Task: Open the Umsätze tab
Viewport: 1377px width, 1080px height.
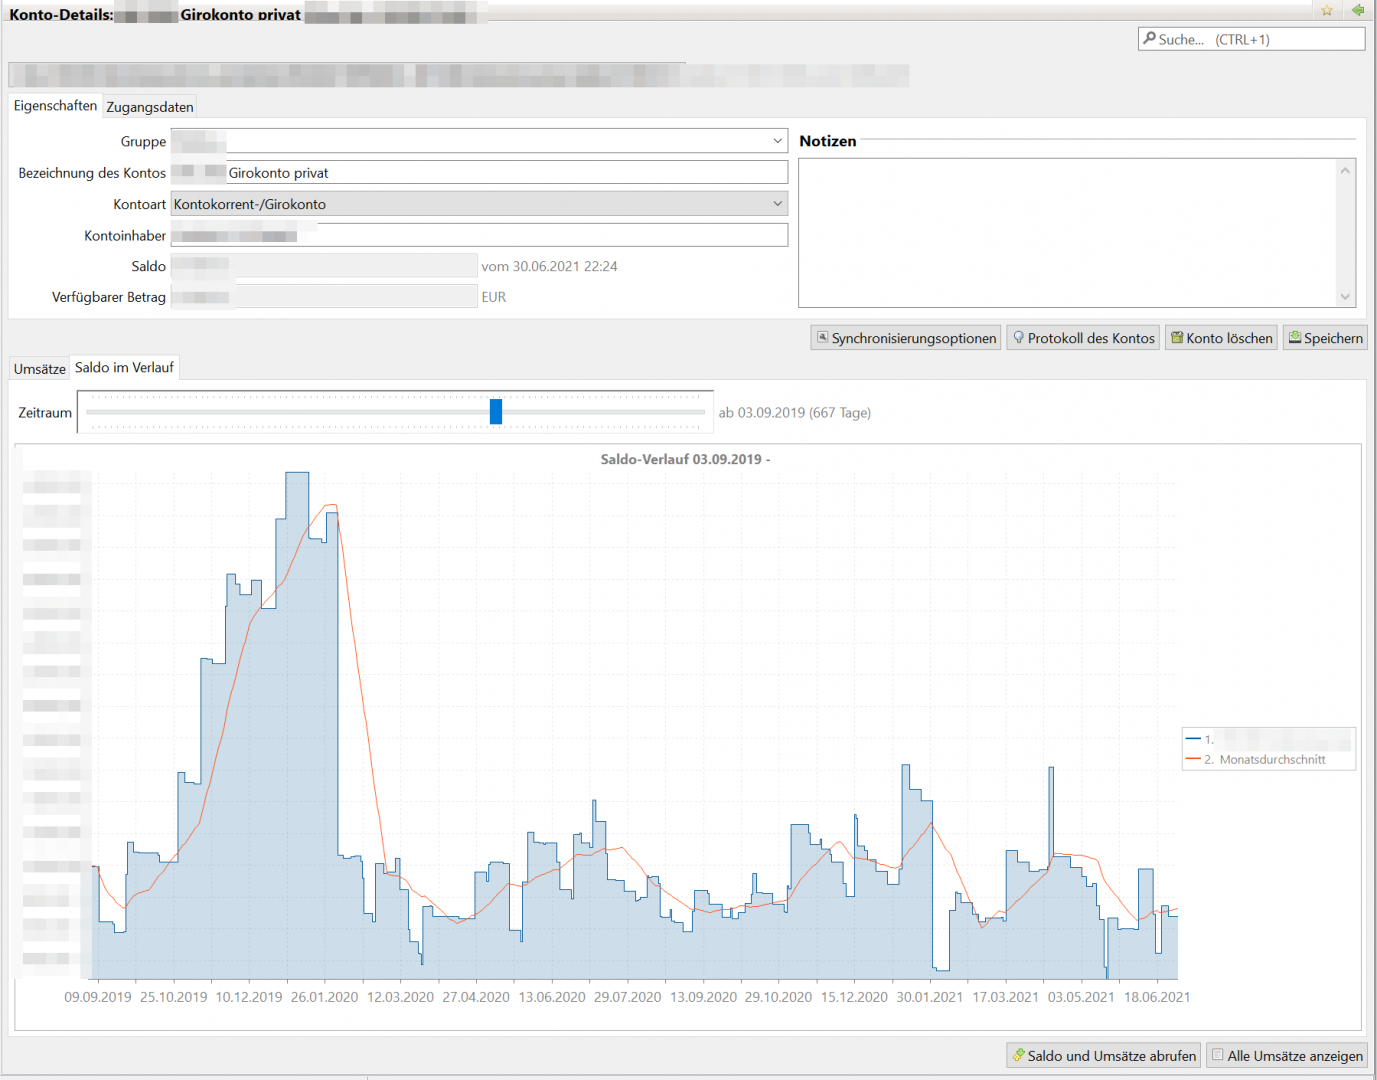Action: [40, 369]
